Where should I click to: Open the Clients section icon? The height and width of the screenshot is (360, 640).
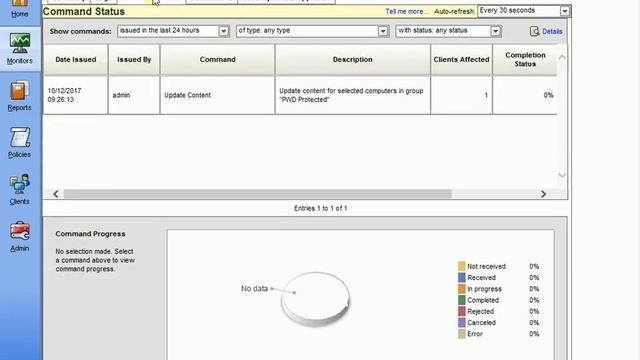click(x=20, y=184)
